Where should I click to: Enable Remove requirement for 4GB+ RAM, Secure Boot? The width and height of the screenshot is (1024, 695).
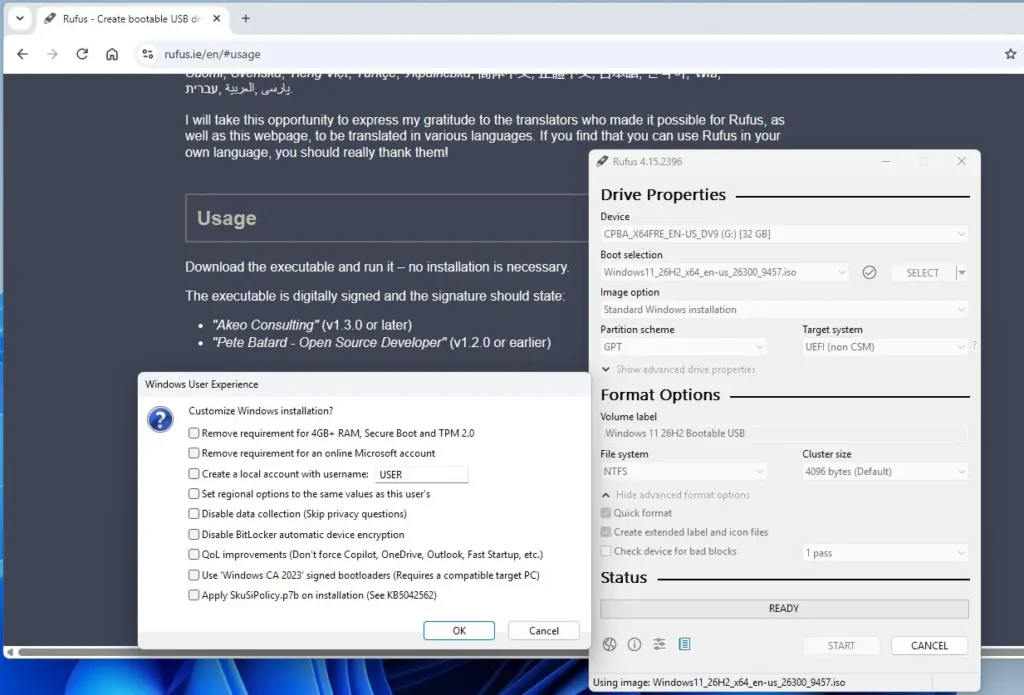(194, 433)
